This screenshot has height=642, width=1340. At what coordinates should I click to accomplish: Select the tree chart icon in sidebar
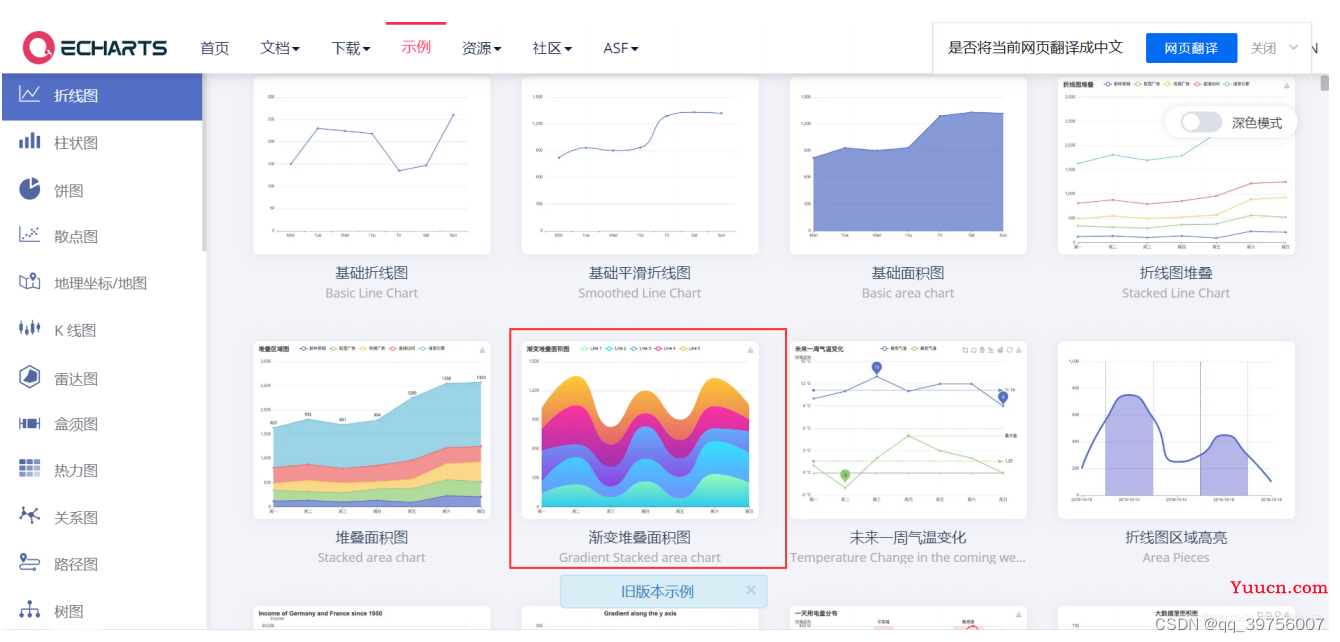pos(30,610)
